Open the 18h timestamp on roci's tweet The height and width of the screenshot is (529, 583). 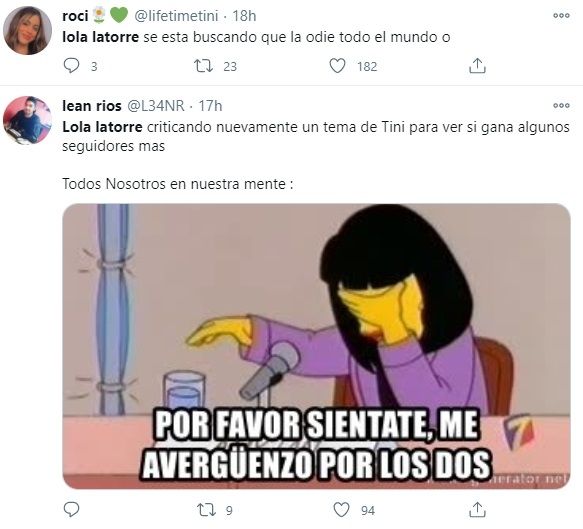[244, 16]
